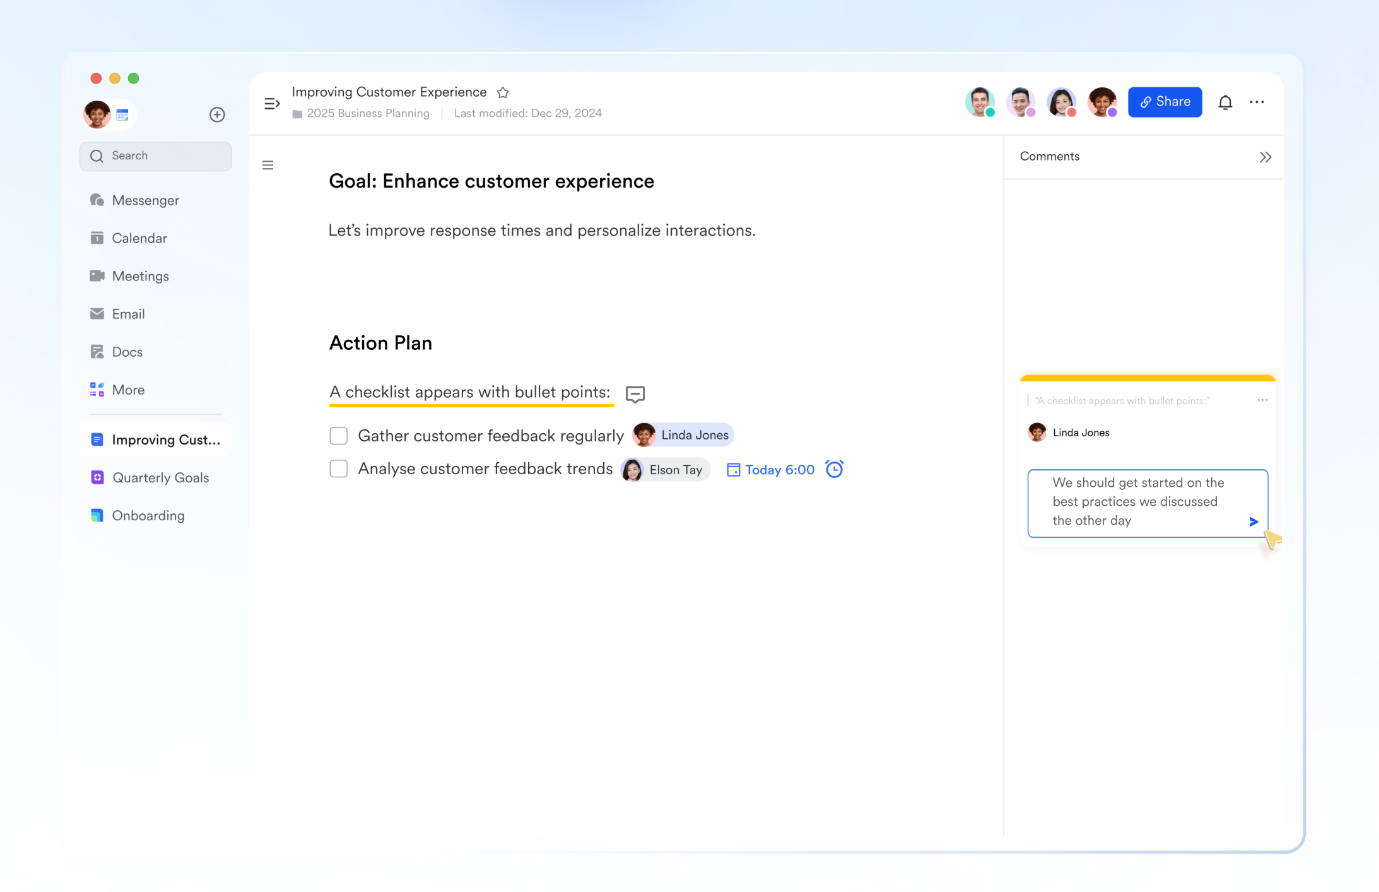Open the Docs icon in sidebar
This screenshot has height=892, width=1379.
click(97, 352)
